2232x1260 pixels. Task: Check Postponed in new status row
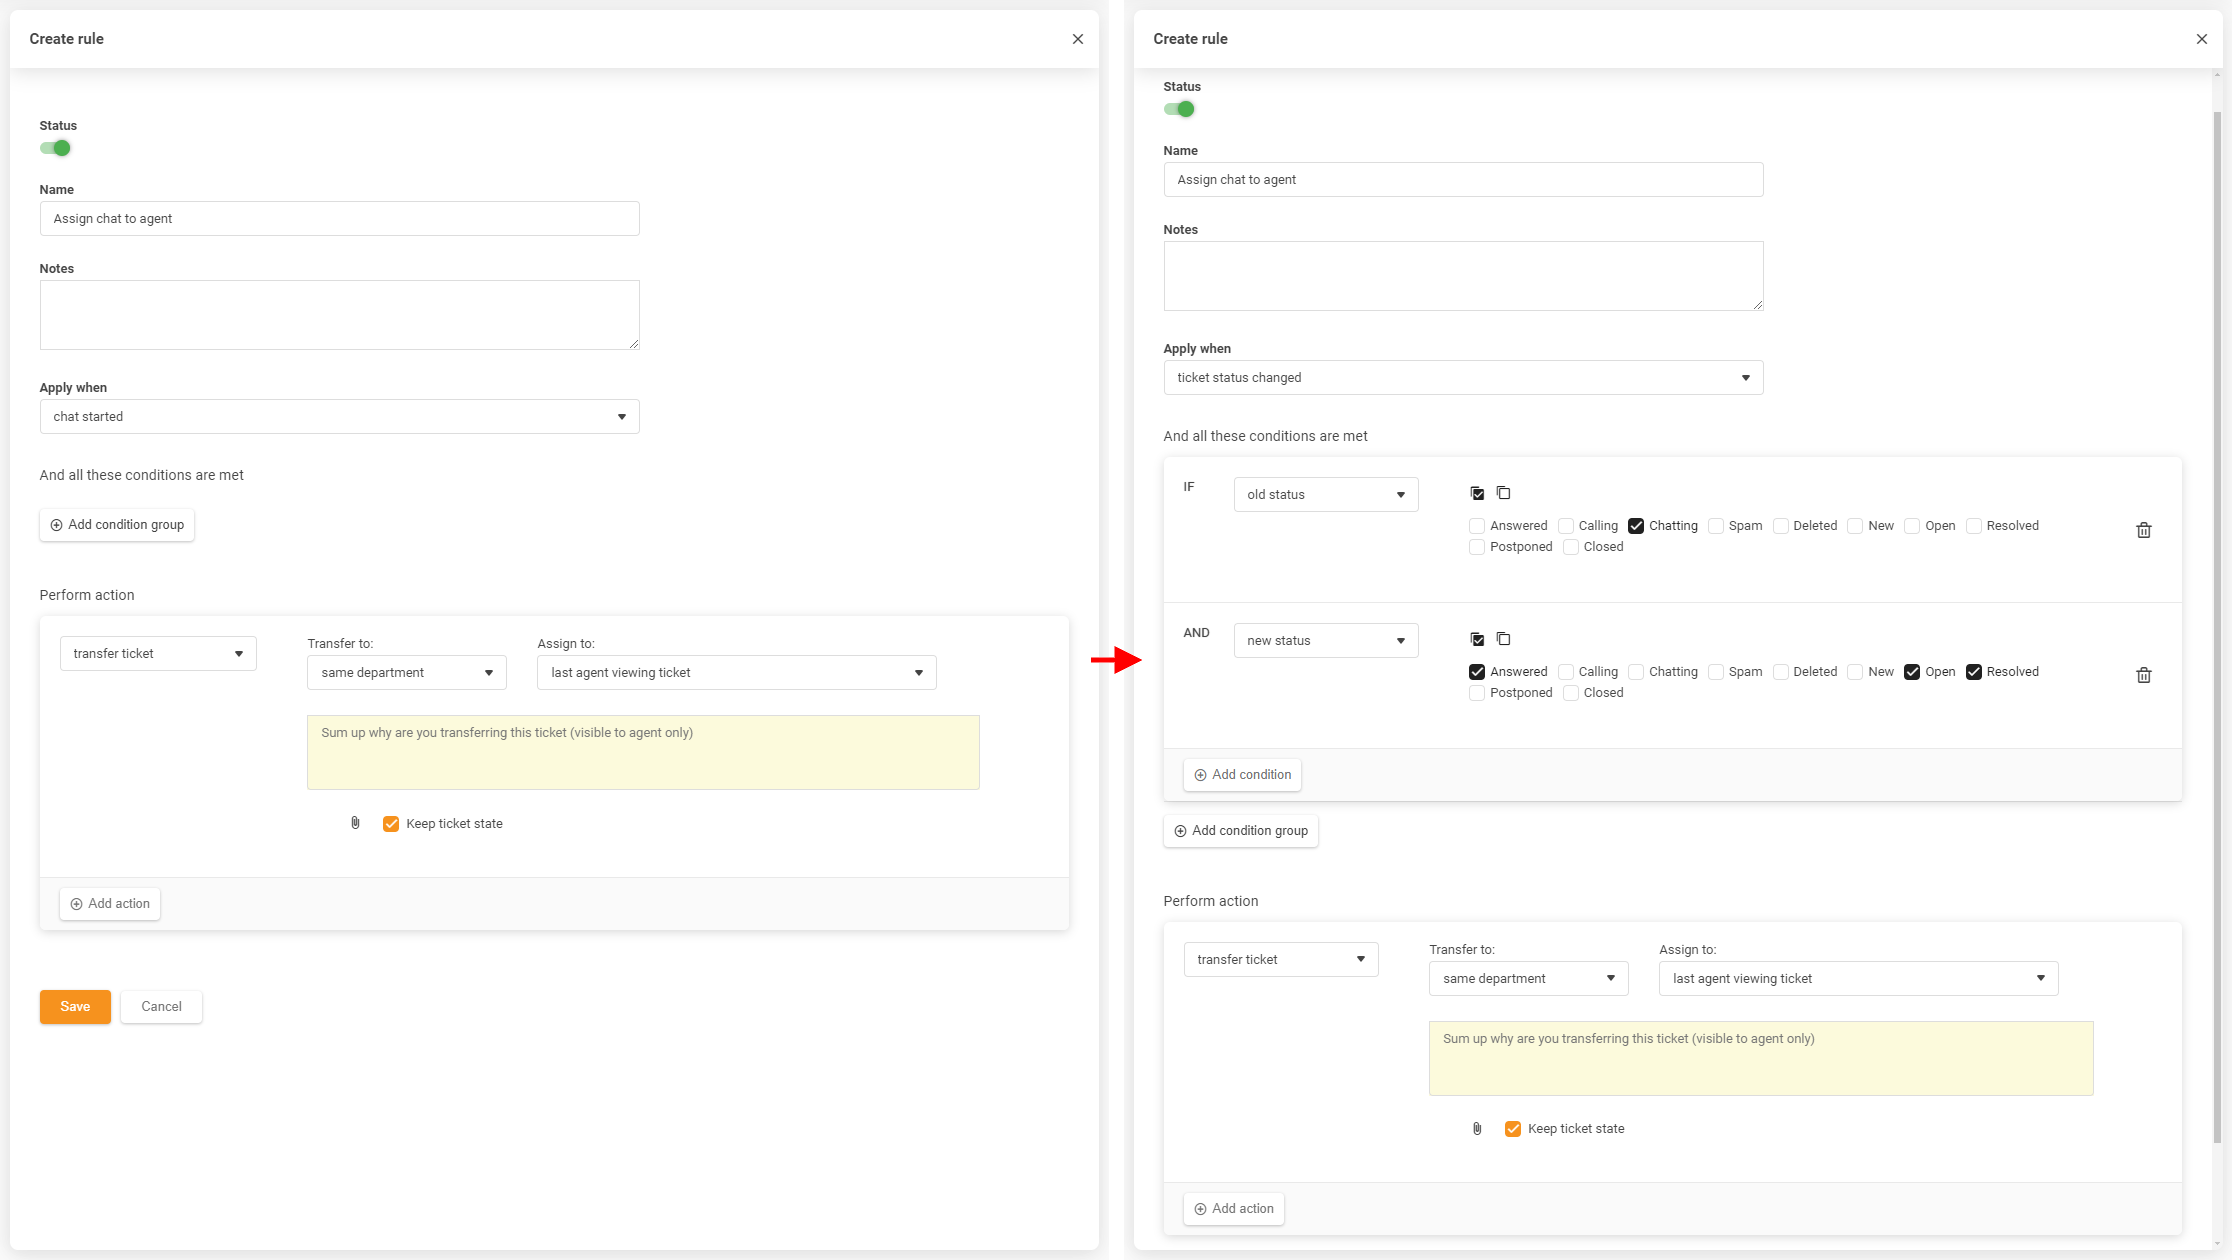(x=1477, y=693)
